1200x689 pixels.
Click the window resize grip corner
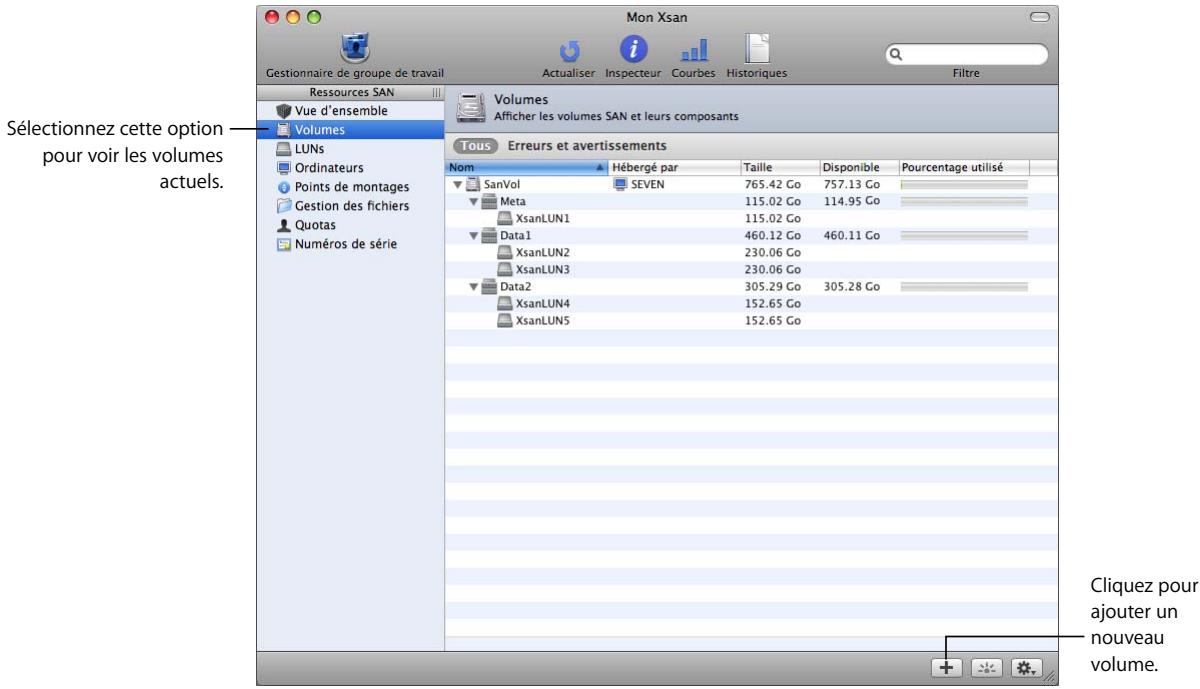click(1050, 677)
